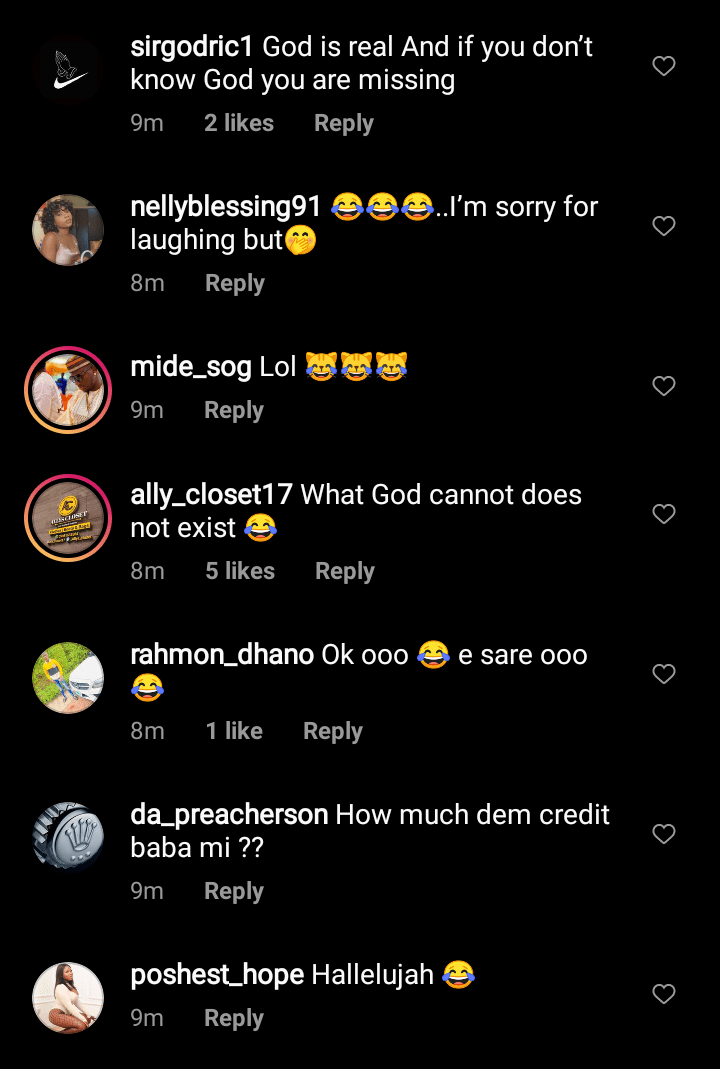Viewport: 720px width, 1069px height.
Task: Tap heart beside nellyblessing91's comment
Action: [x=664, y=226]
